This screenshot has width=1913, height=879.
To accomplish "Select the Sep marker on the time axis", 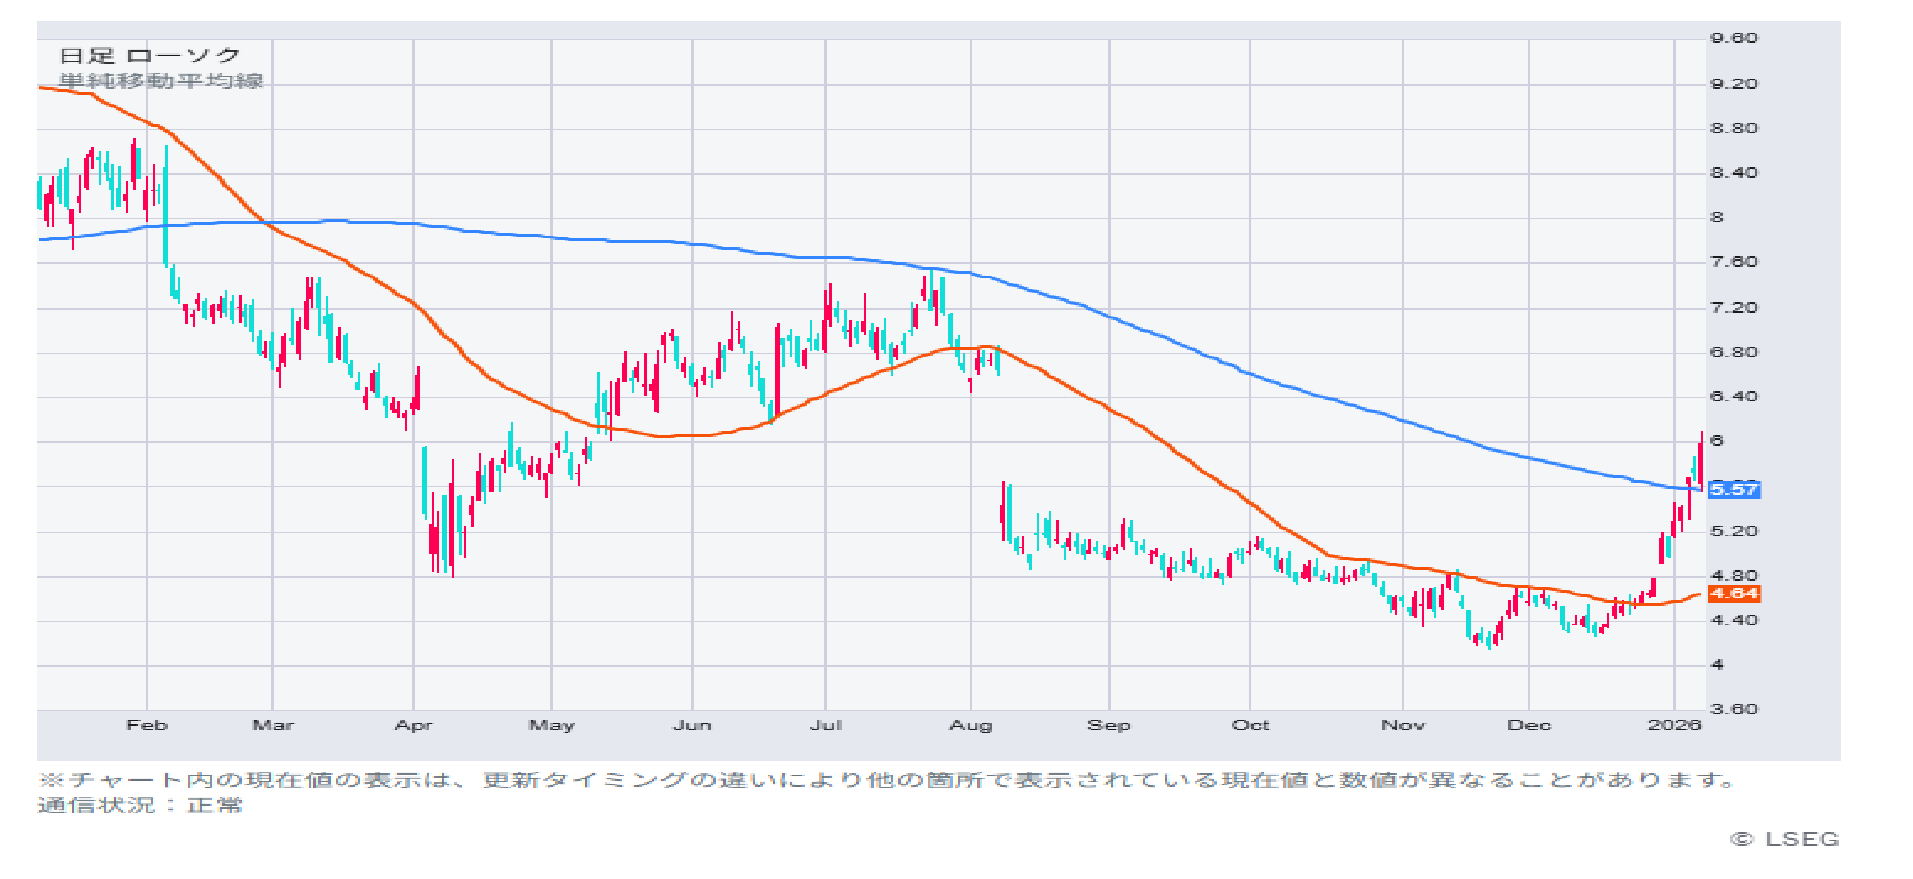I will click(x=1109, y=725).
